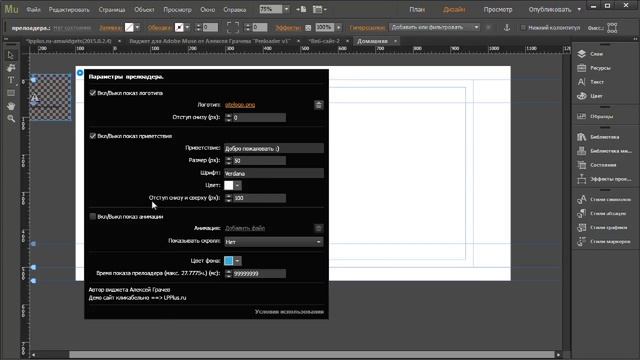
Task: Open the Библиотека виджетов panel icon
Action: tap(582, 151)
